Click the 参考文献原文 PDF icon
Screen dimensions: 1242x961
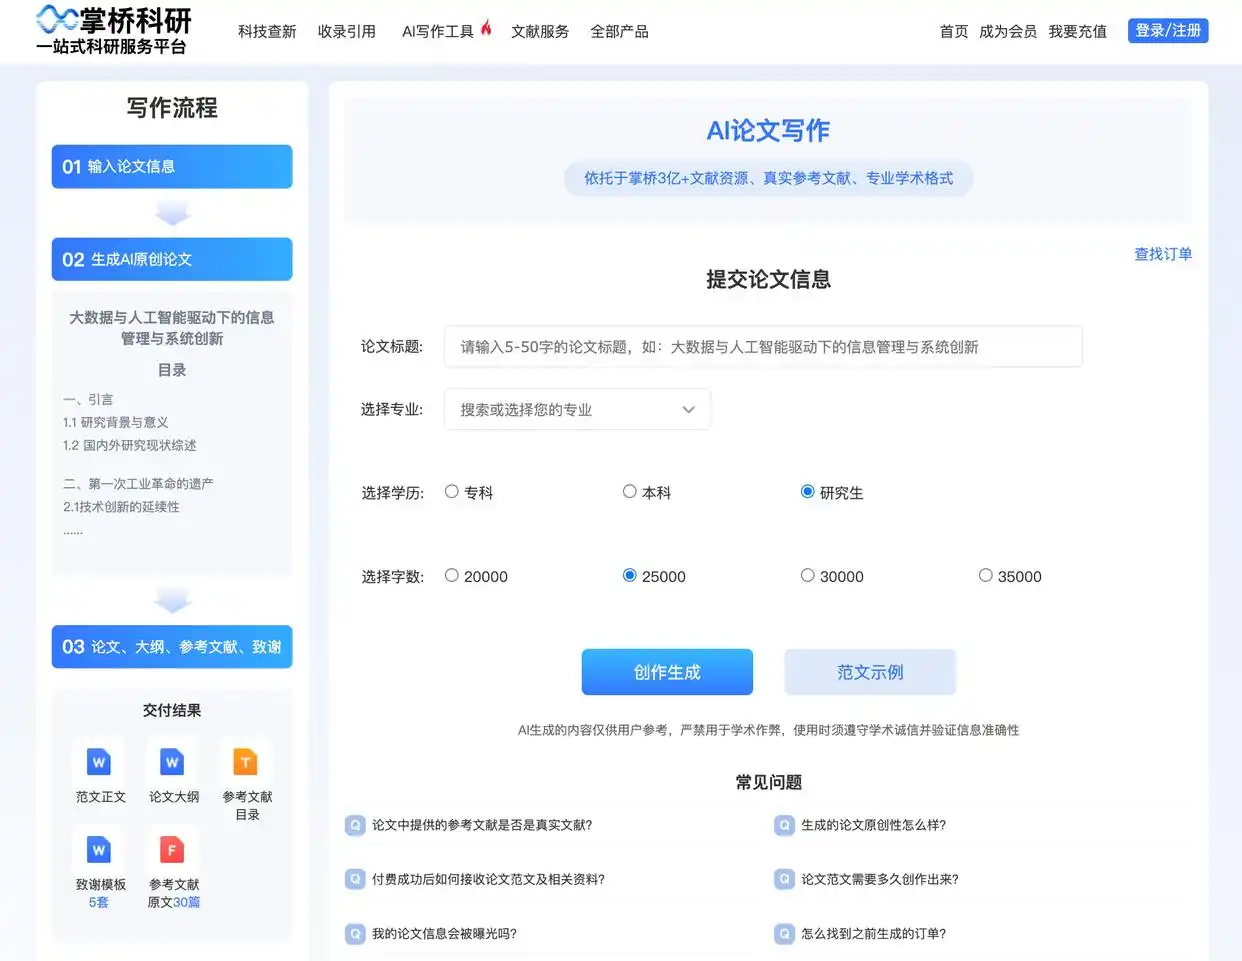click(x=171, y=849)
